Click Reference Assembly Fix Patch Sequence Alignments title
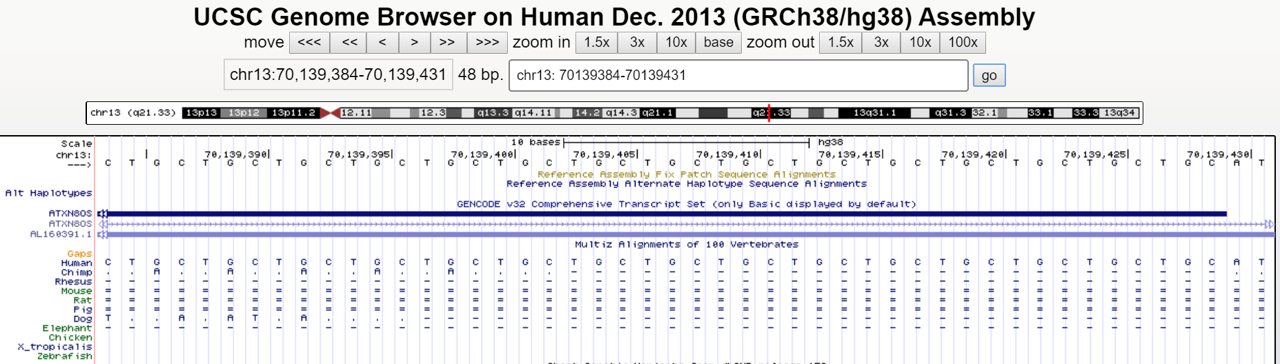This screenshot has width=1280, height=364. coord(686,174)
